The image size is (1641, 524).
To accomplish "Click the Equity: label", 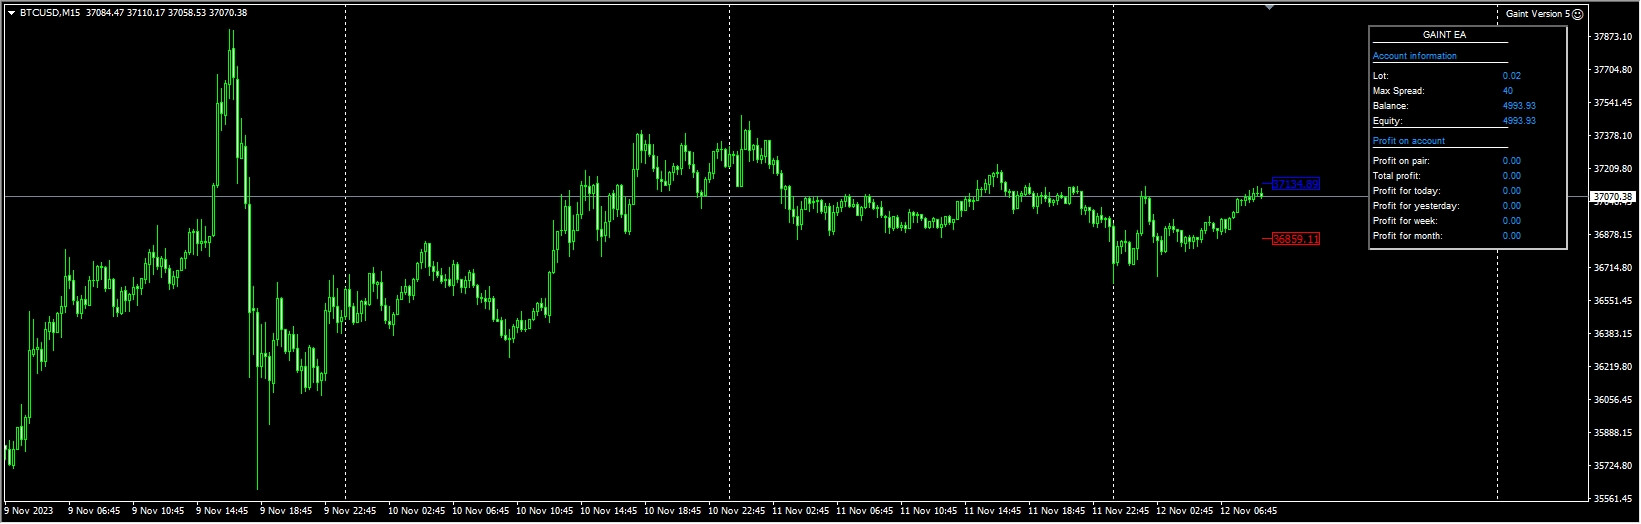I will click(x=1387, y=121).
